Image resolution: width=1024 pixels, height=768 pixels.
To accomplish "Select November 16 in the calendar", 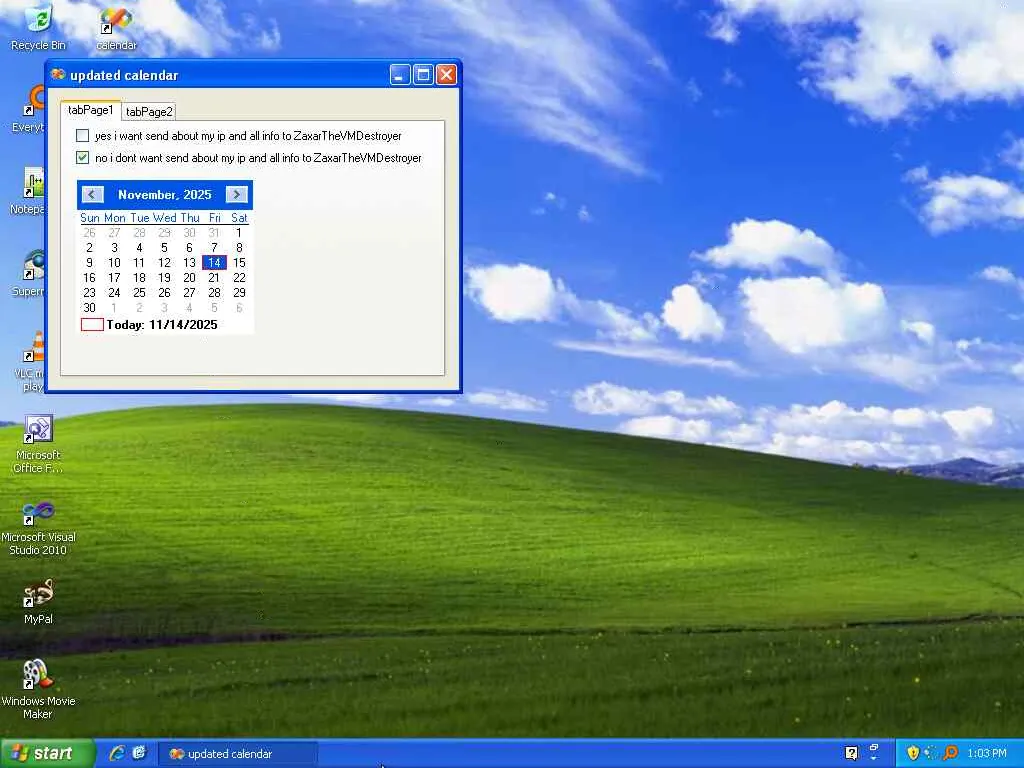I will 89,278.
